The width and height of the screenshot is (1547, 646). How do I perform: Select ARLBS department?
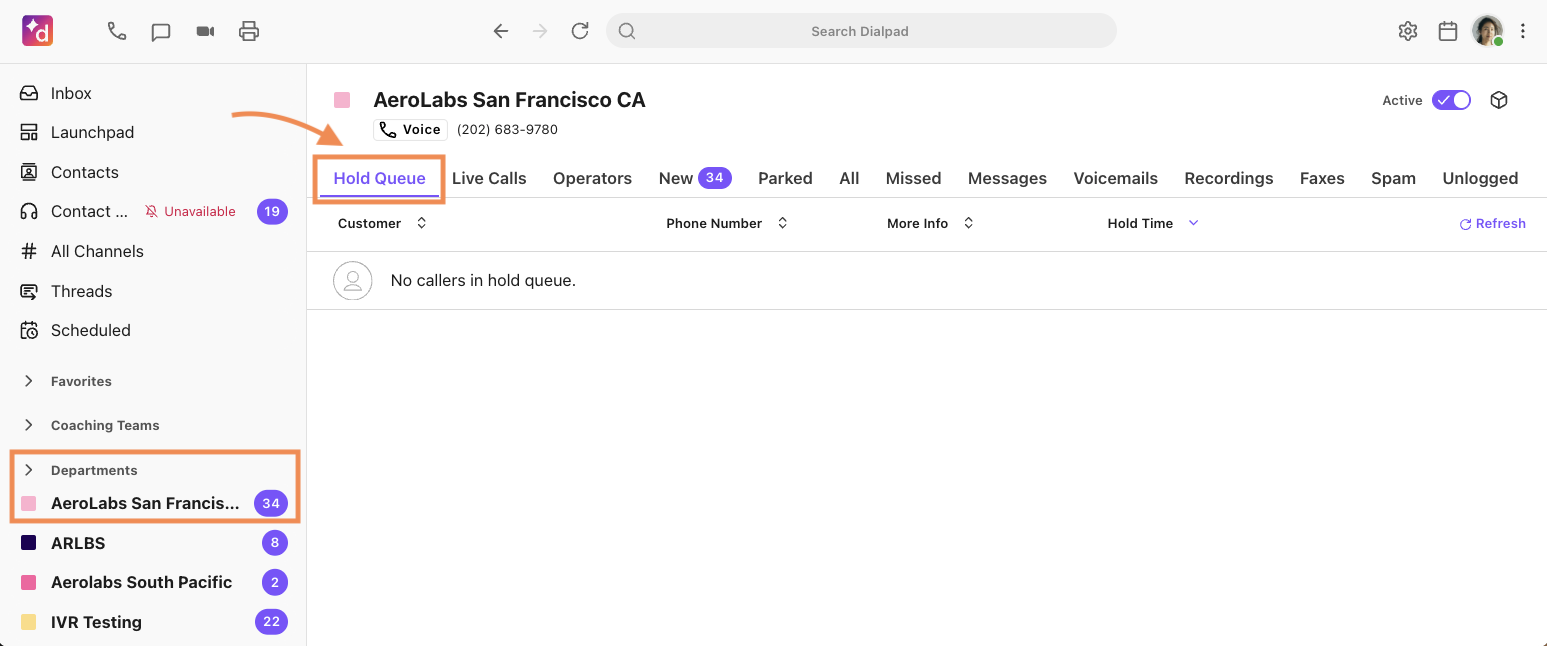point(153,543)
